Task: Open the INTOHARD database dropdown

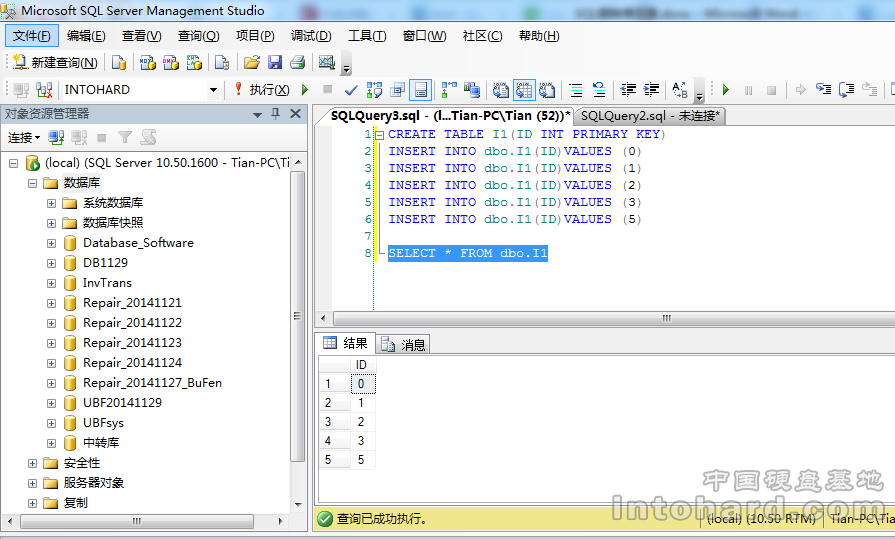Action: pyautogui.click(x=213, y=90)
